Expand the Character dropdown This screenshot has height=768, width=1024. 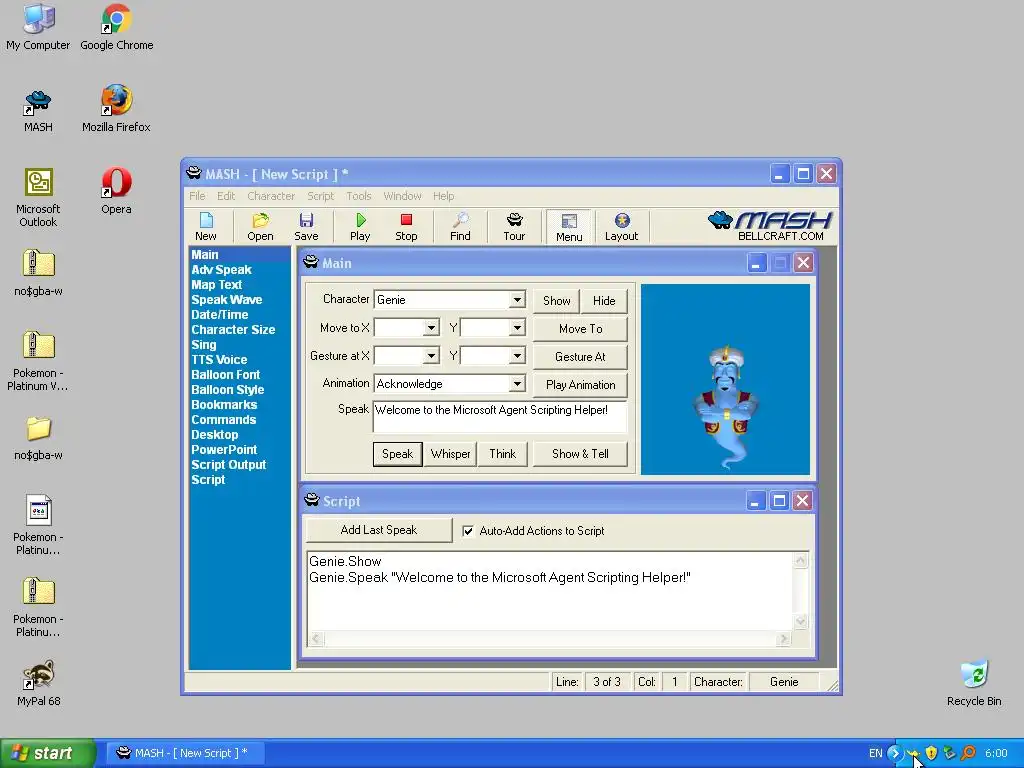[517, 300]
